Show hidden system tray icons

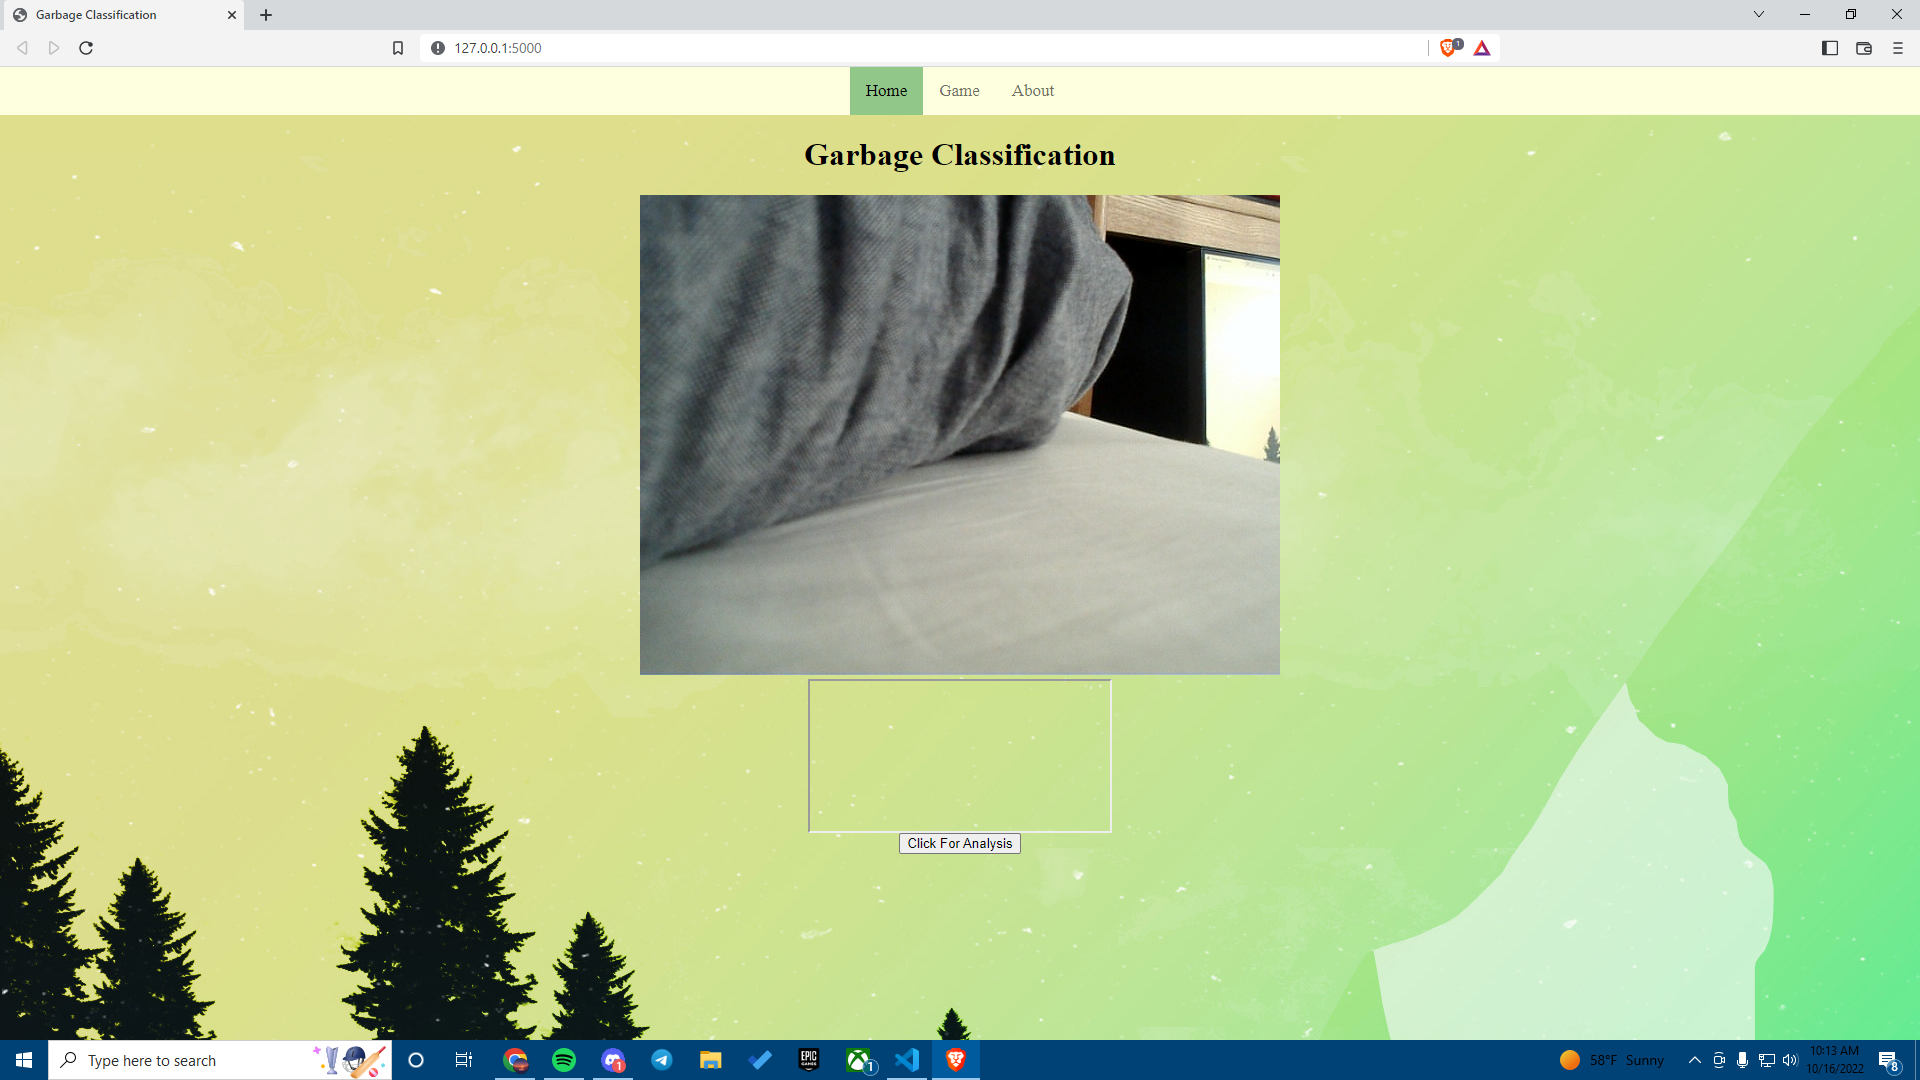point(1694,1060)
